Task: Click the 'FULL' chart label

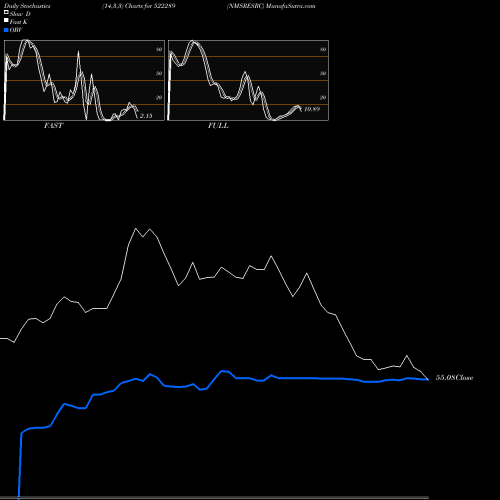Action: pyautogui.click(x=218, y=126)
